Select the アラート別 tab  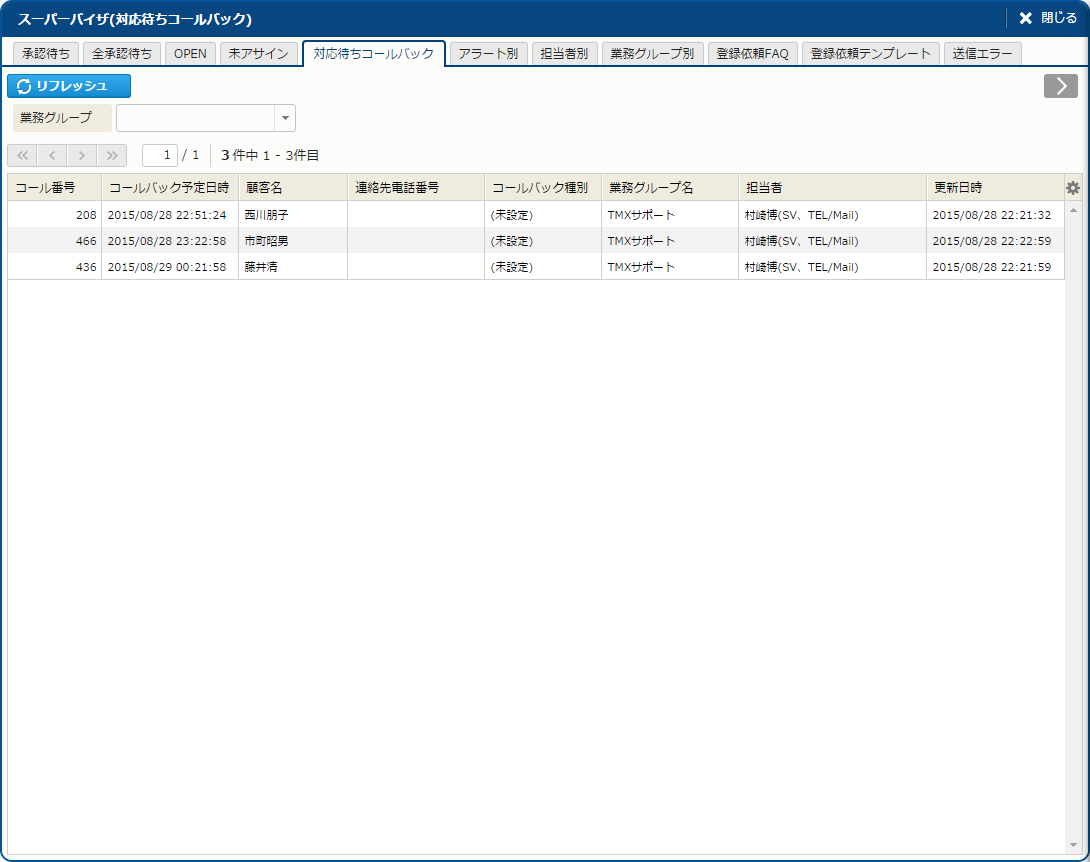point(488,54)
